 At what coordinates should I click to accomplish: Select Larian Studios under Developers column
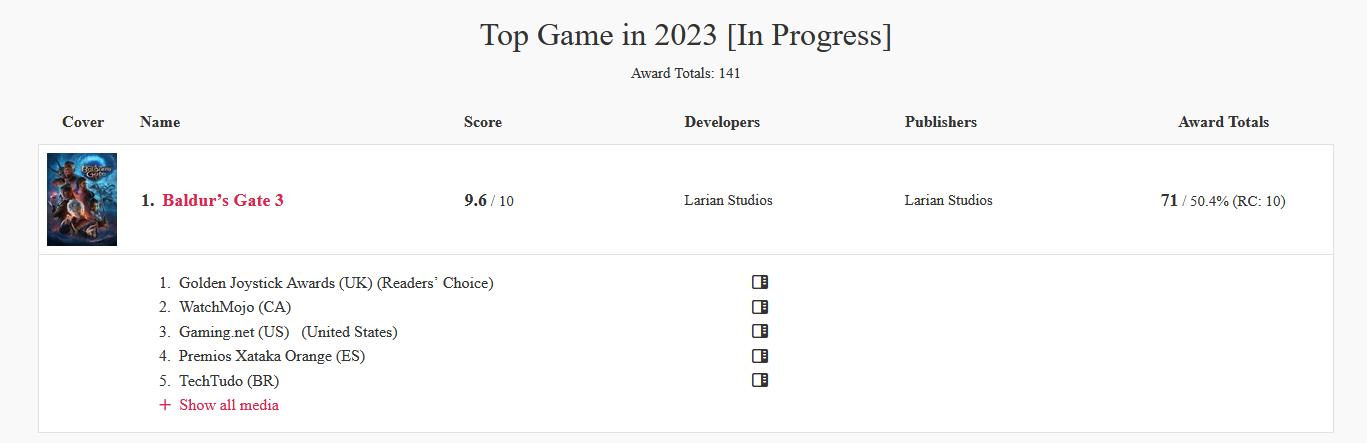point(728,200)
